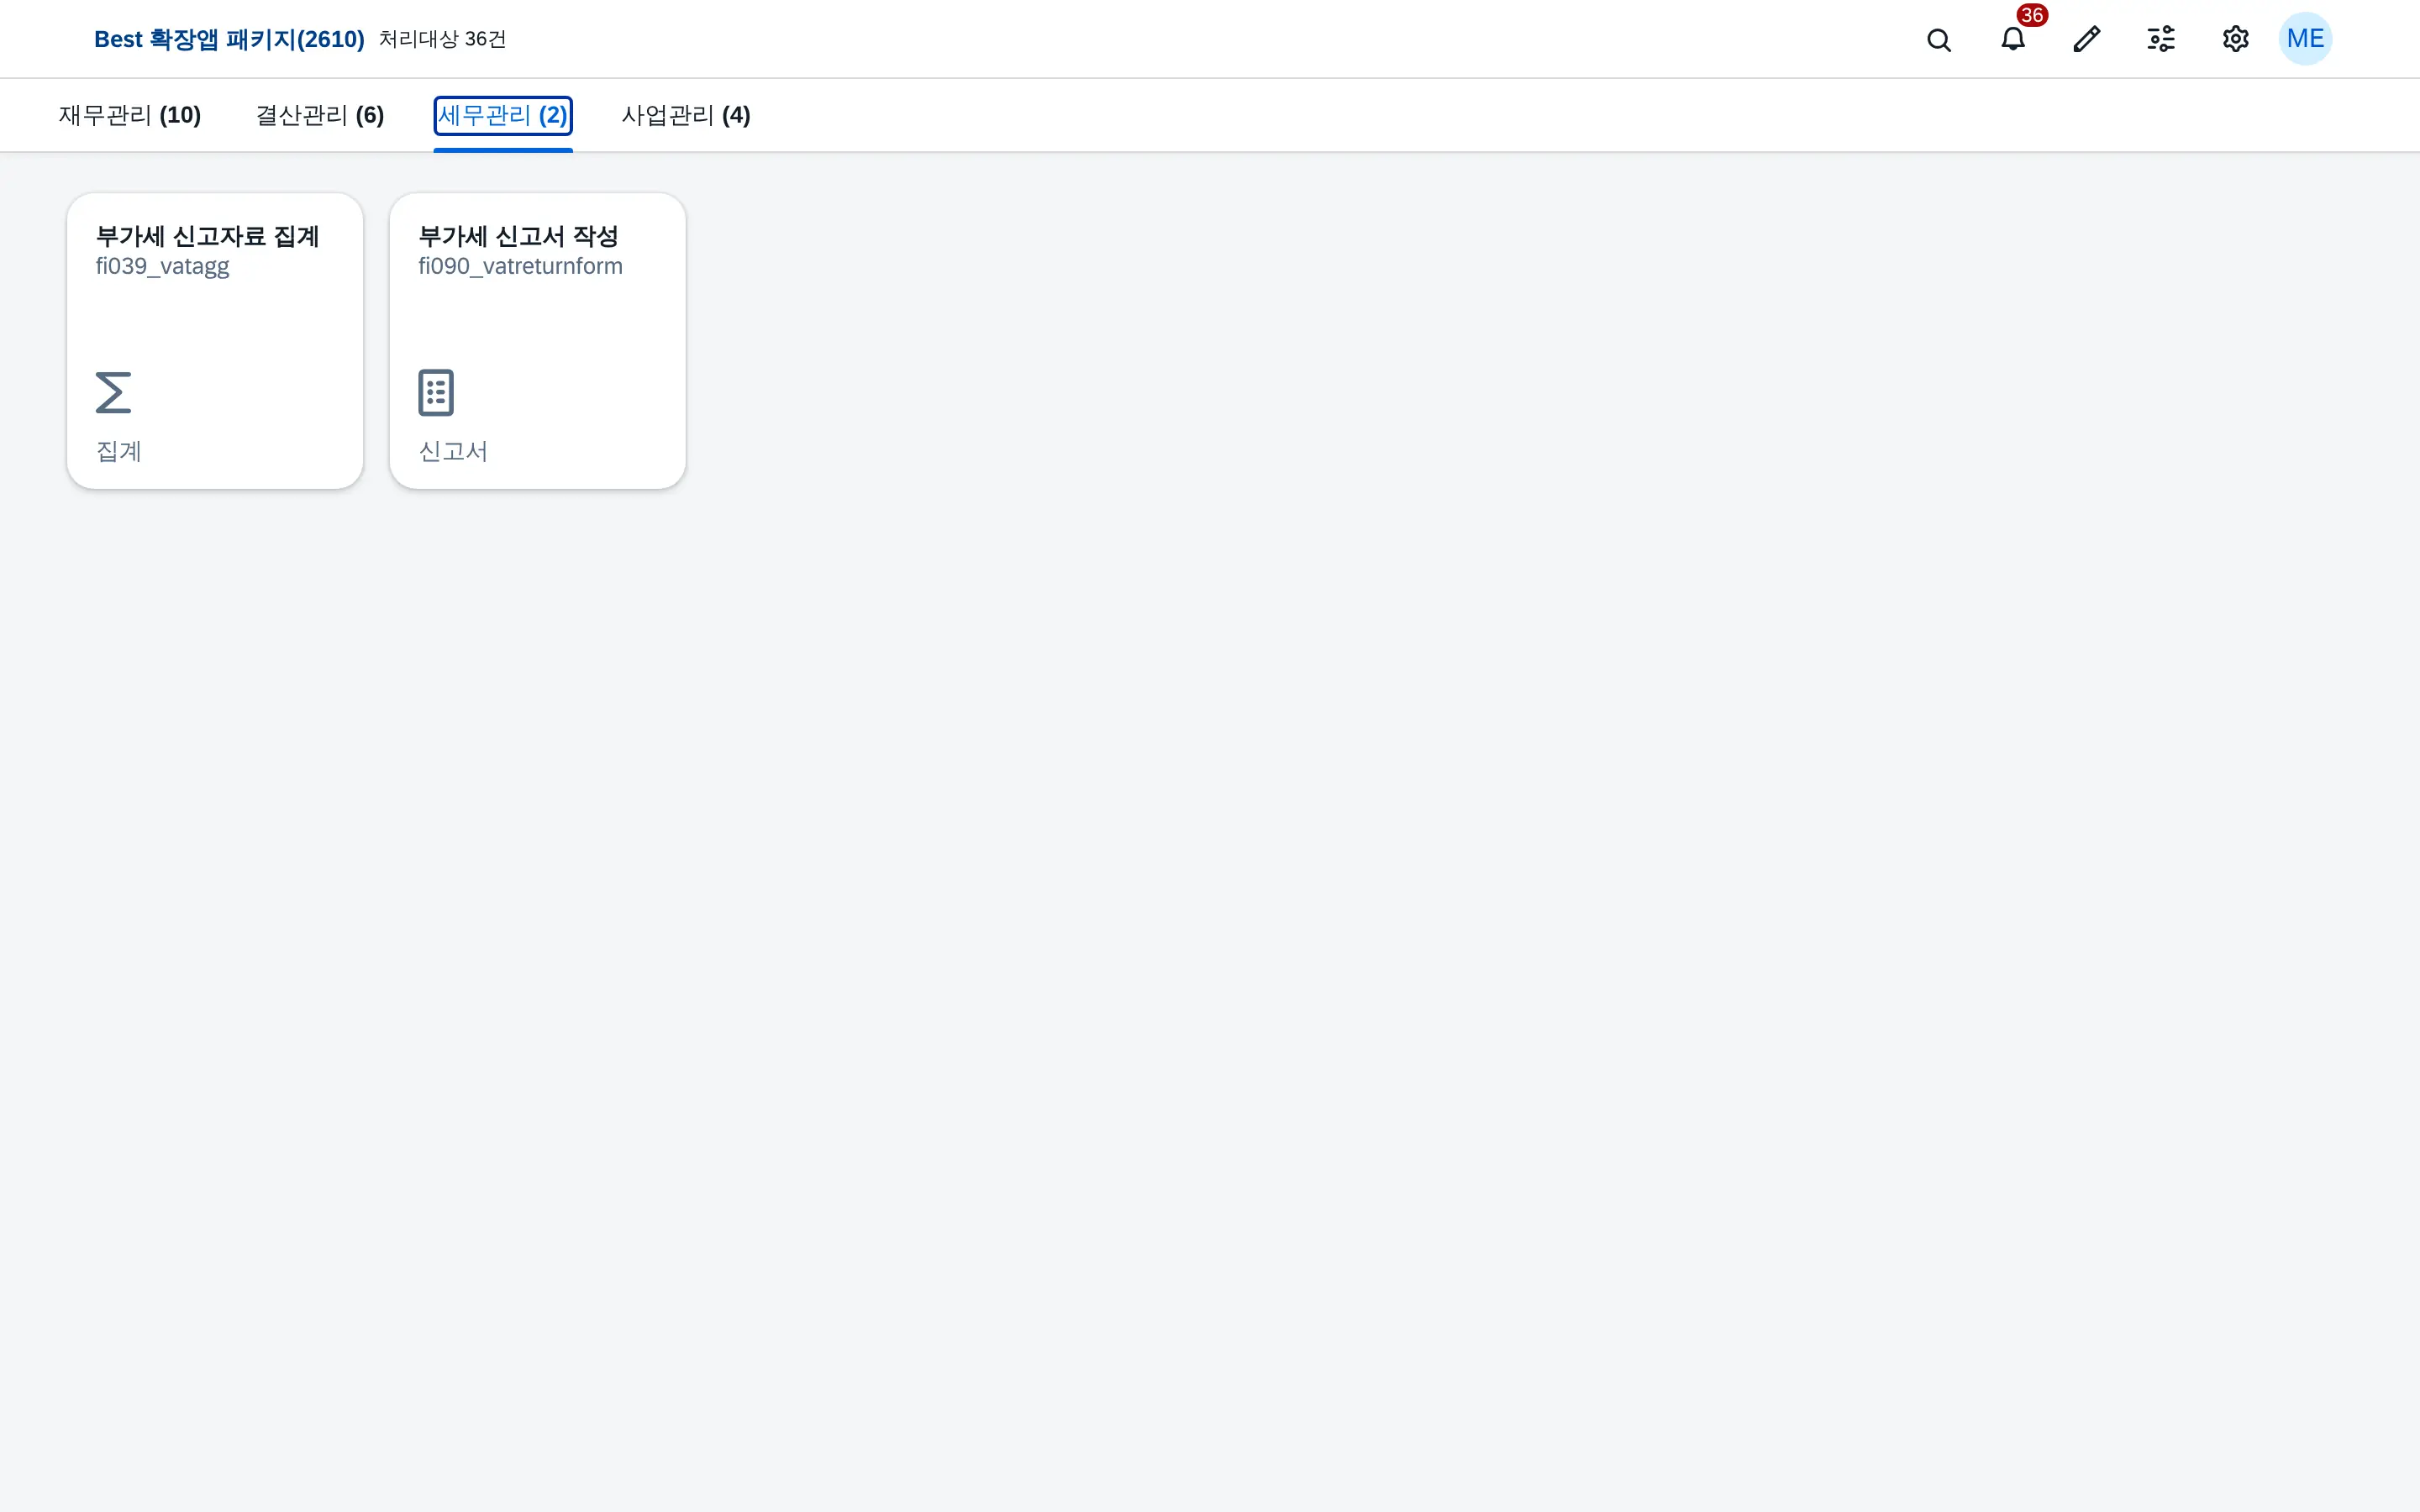The image size is (2420, 1512).
Task: Click the 처리대상 36건 text
Action: (442, 39)
